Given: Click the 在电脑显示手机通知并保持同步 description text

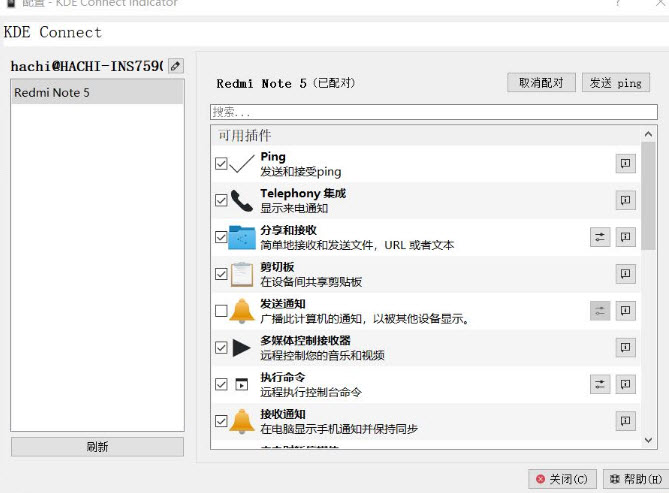Looking at the screenshot, I should point(339,429).
